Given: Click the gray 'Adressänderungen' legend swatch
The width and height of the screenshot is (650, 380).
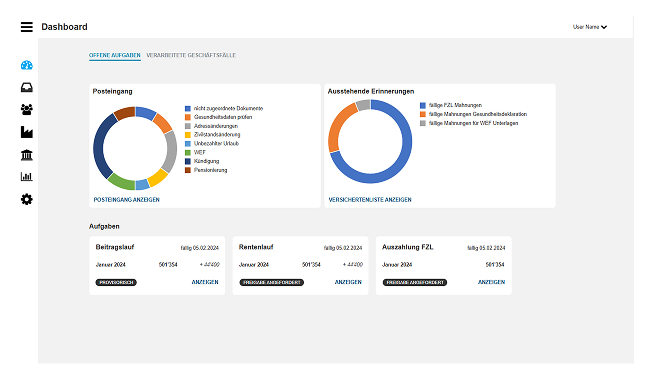Looking at the screenshot, I should [188, 126].
